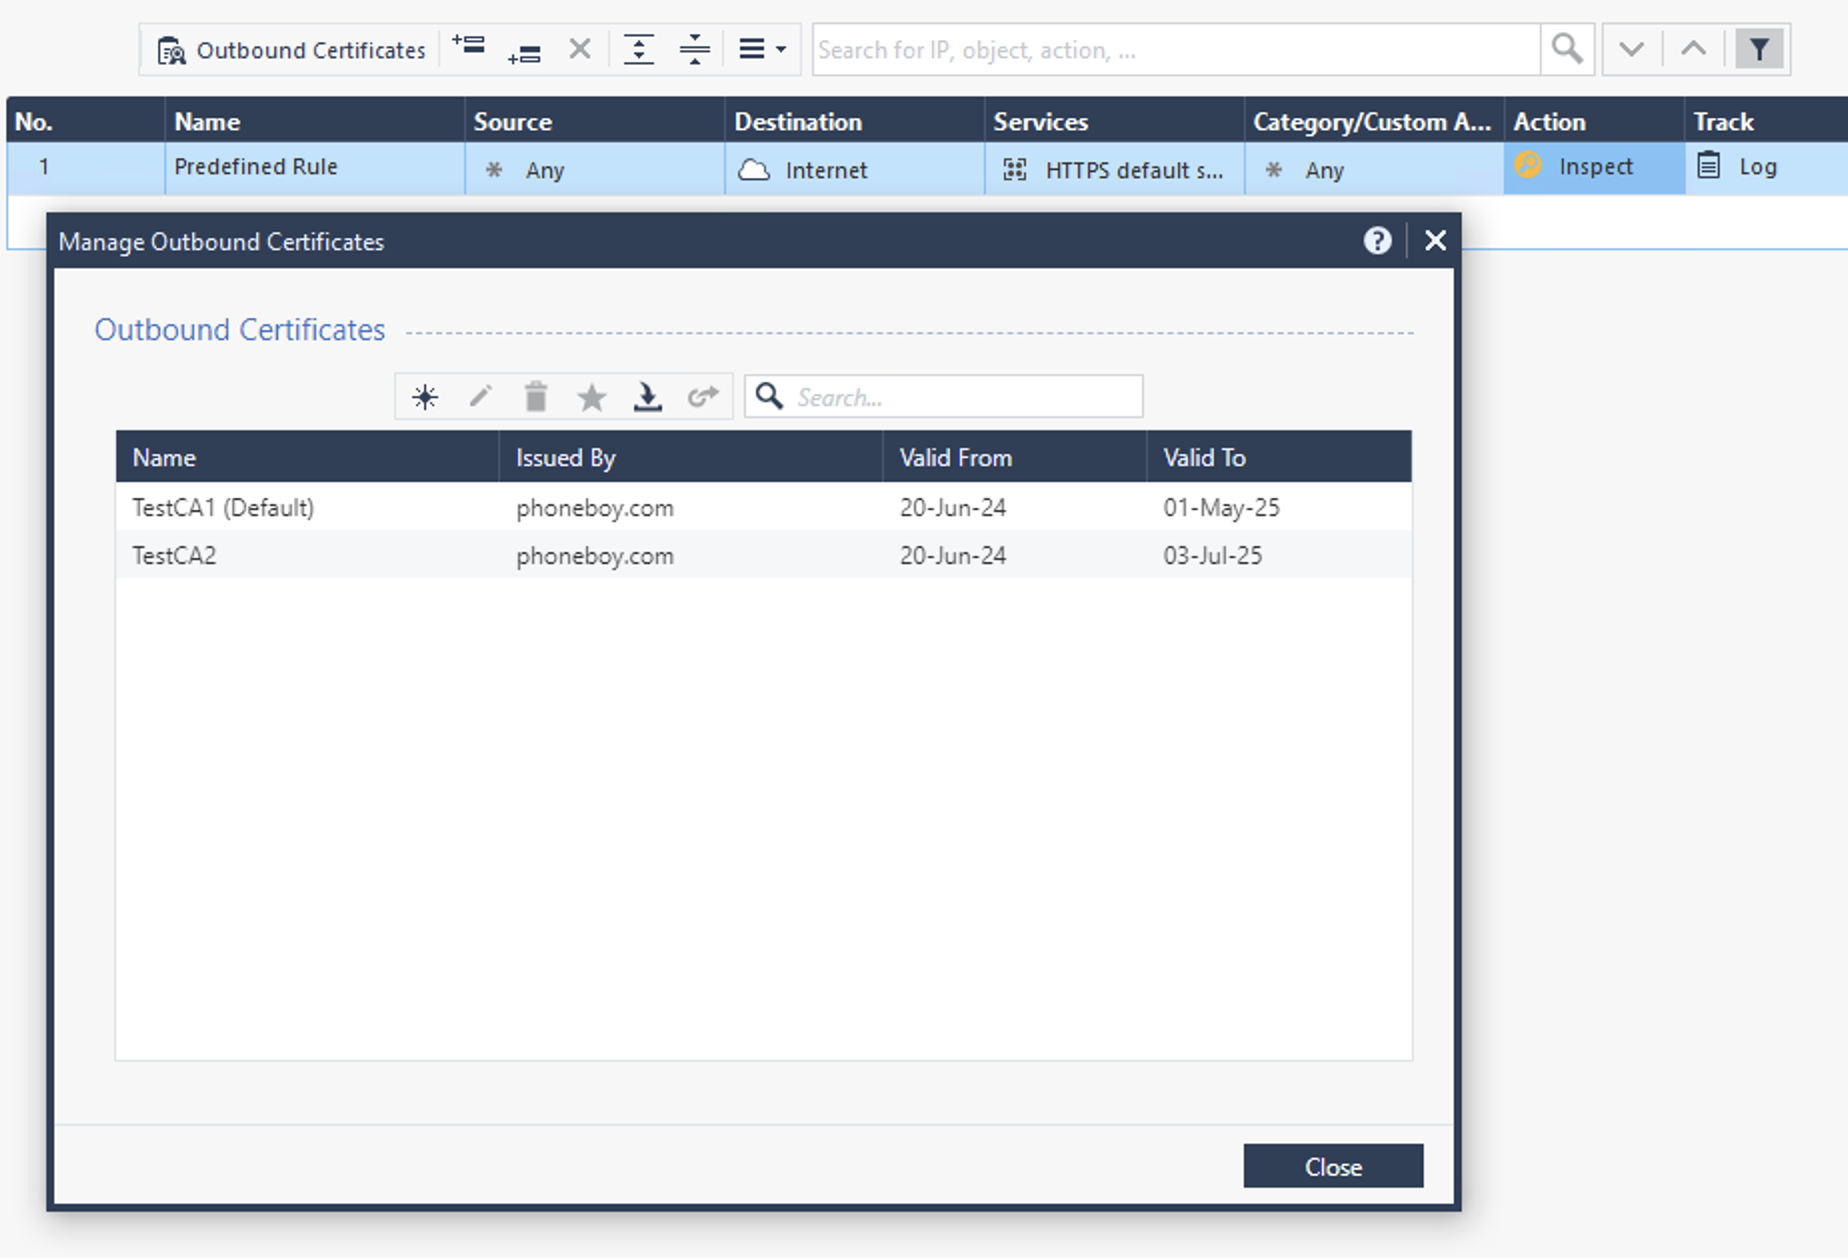Click the 01-May-25 valid to date
The height and width of the screenshot is (1258, 1848).
[1221, 508]
